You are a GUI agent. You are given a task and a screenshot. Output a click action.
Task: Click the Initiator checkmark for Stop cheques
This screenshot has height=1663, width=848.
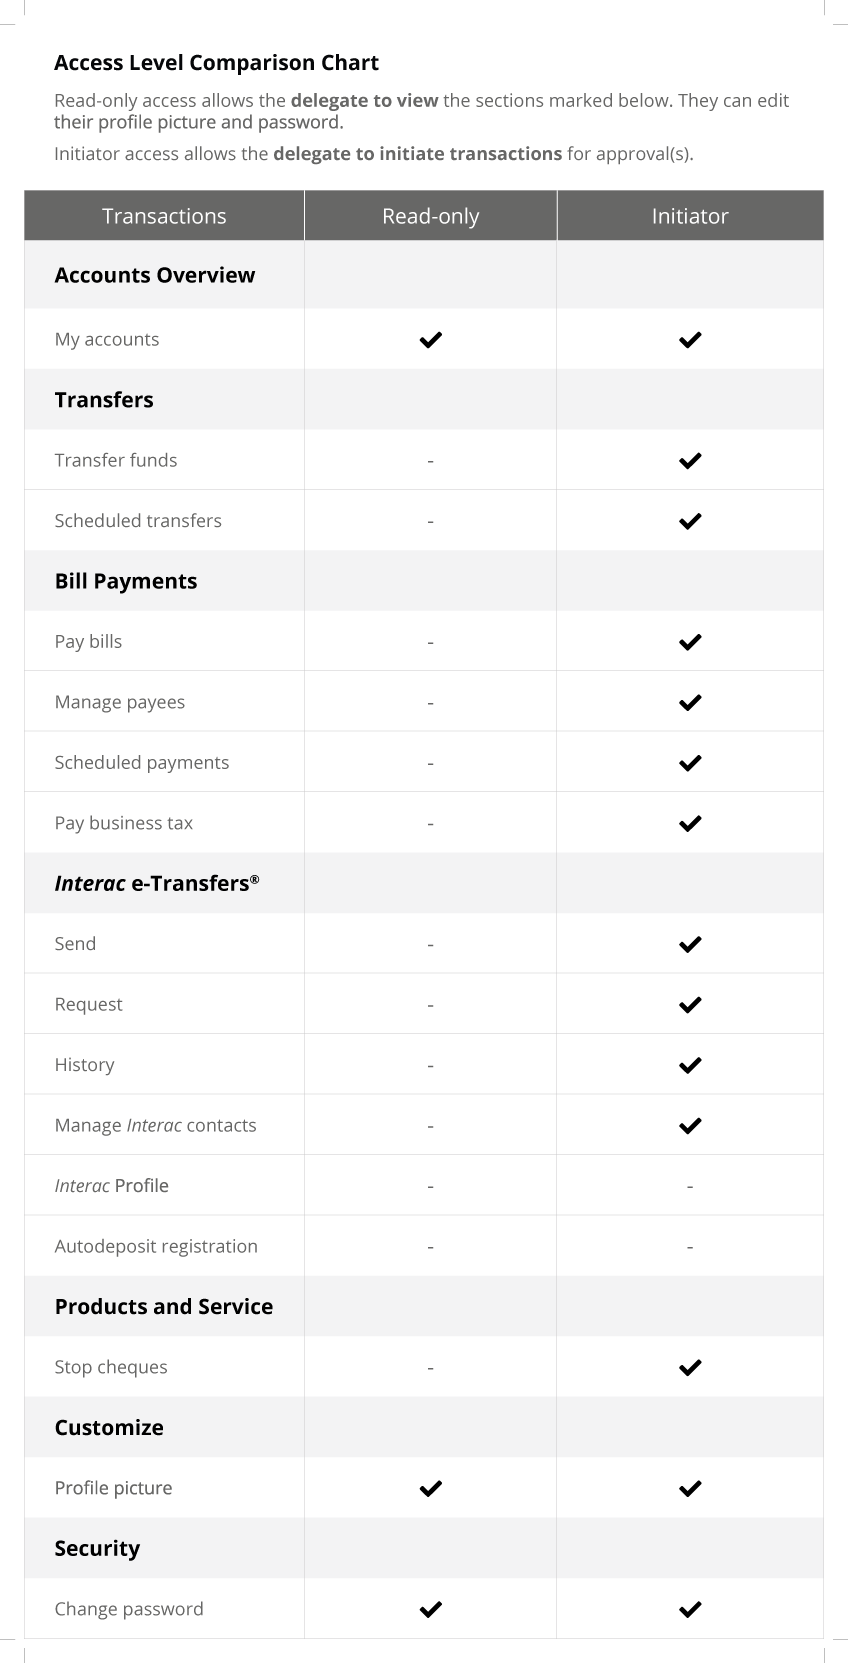690,1367
